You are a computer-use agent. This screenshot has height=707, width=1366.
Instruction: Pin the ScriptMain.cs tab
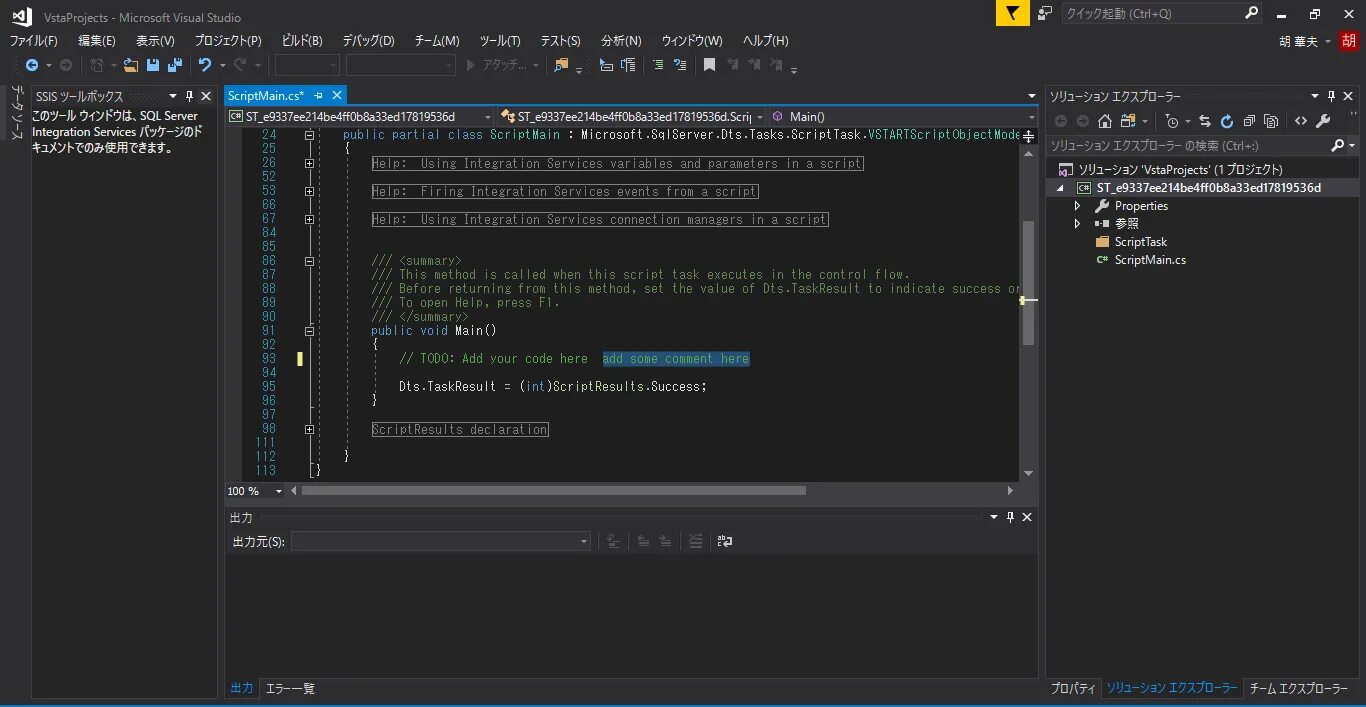click(319, 95)
